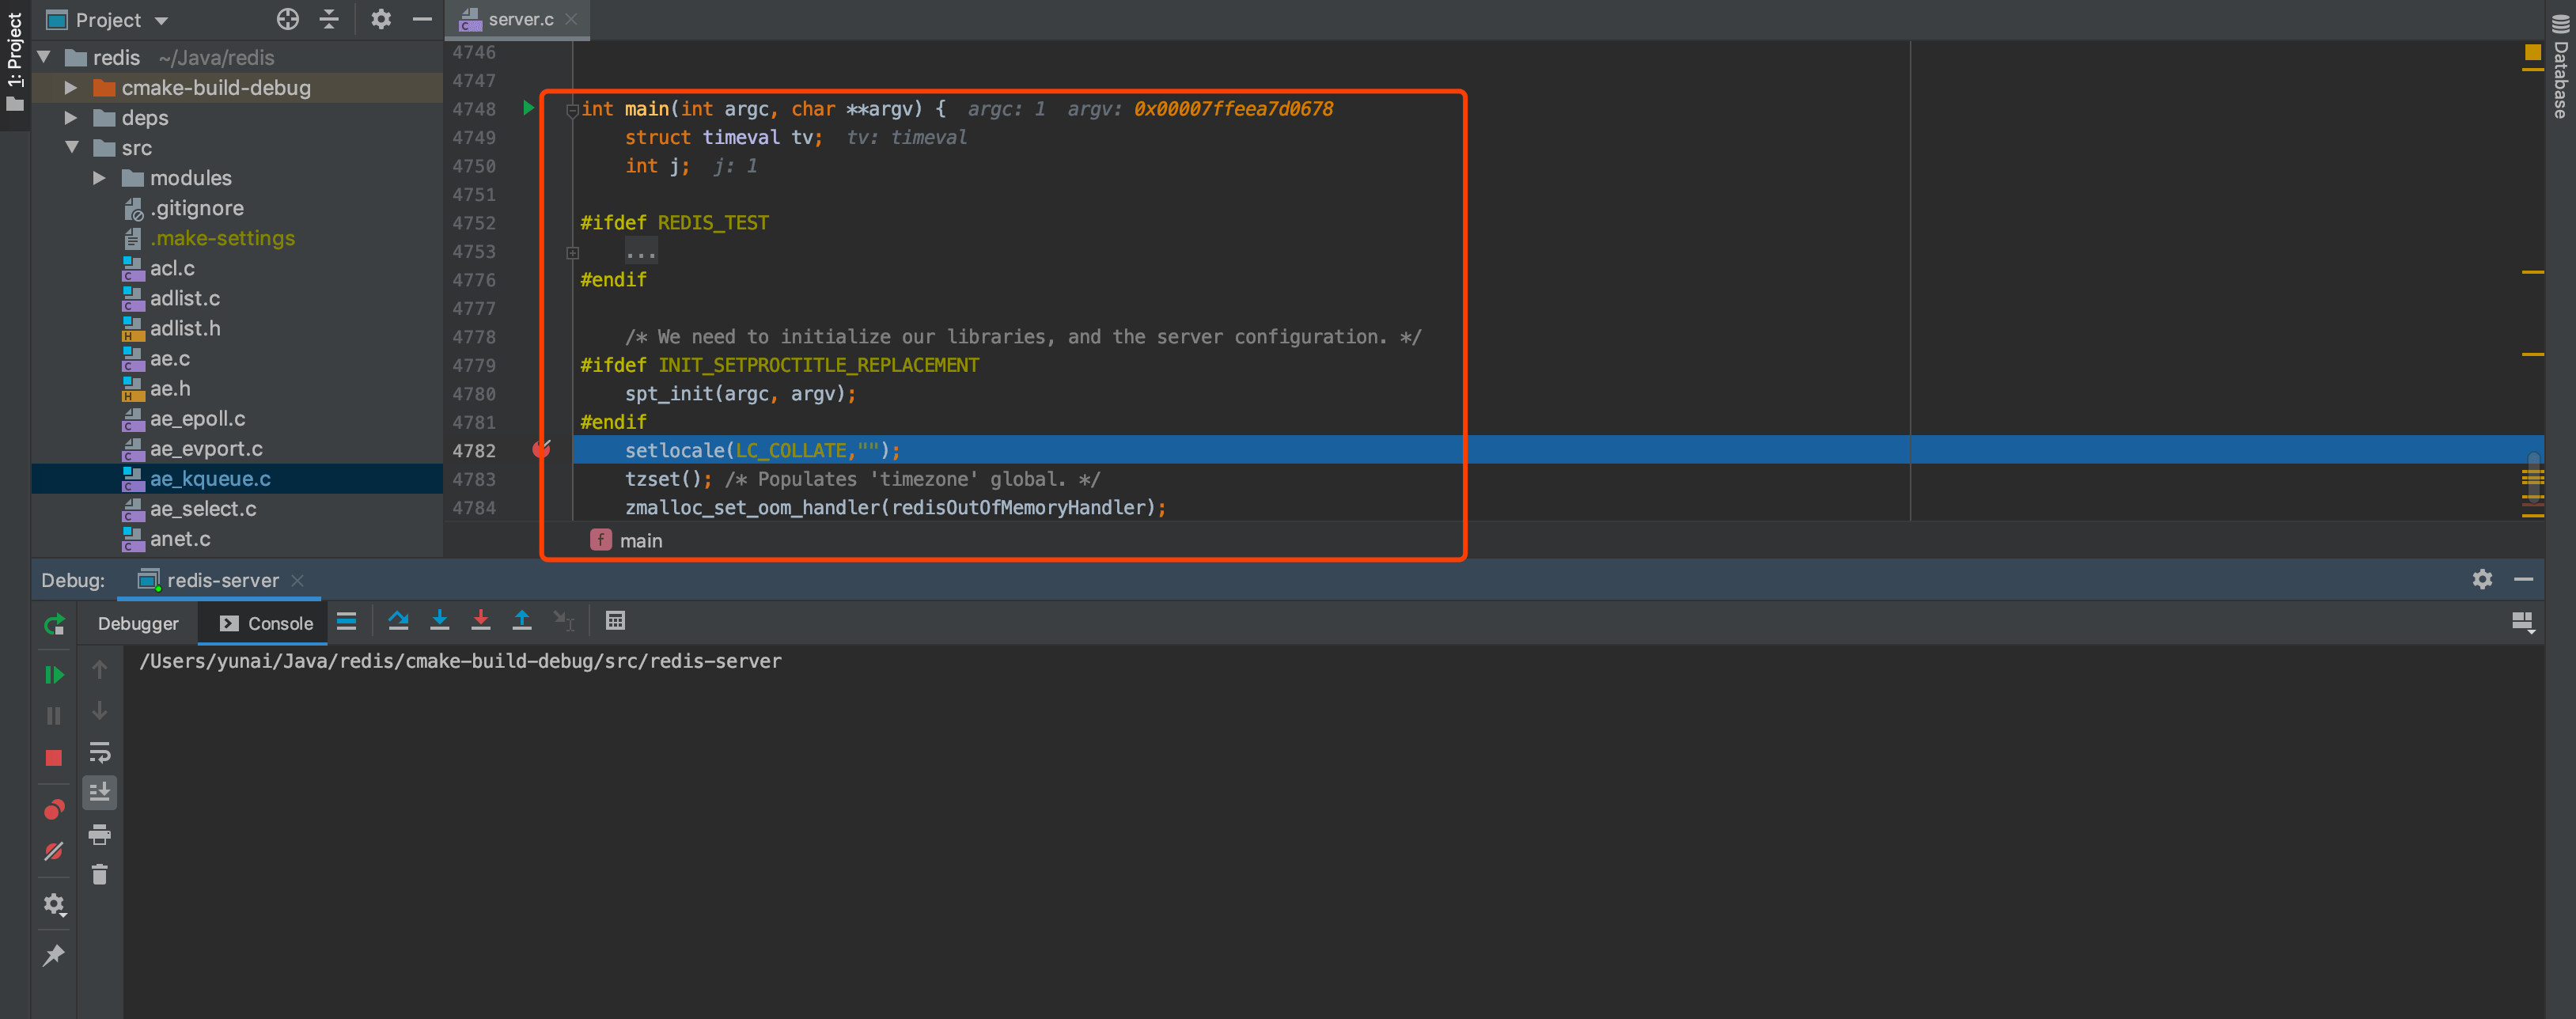
Task: Click Restore Layout icon in debug toolbar
Action: tap(2522, 623)
